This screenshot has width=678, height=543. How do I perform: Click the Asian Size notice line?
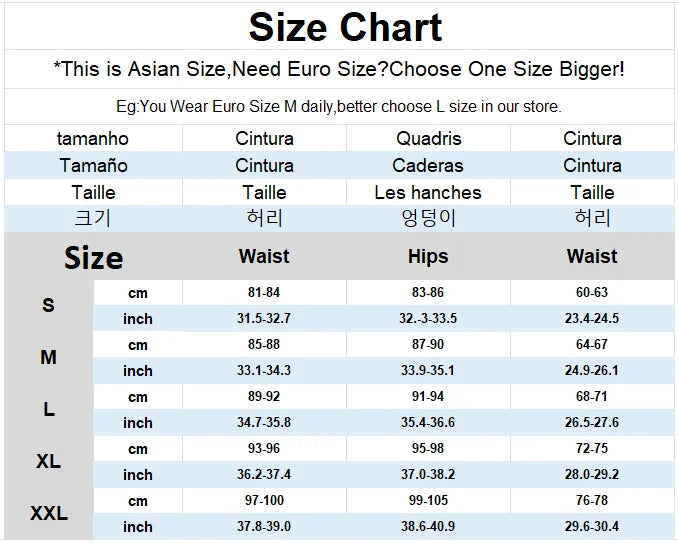(339, 70)
